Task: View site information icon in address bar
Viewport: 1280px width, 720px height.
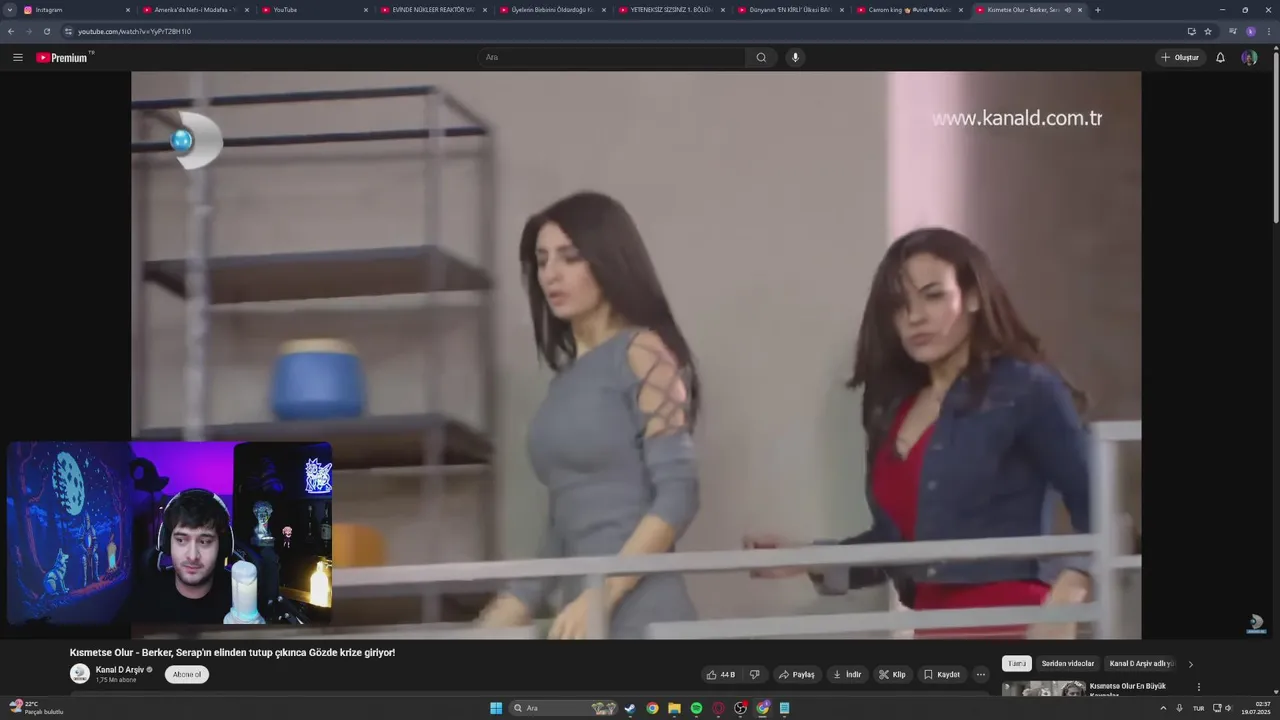Action: click(x=69, y=31)
